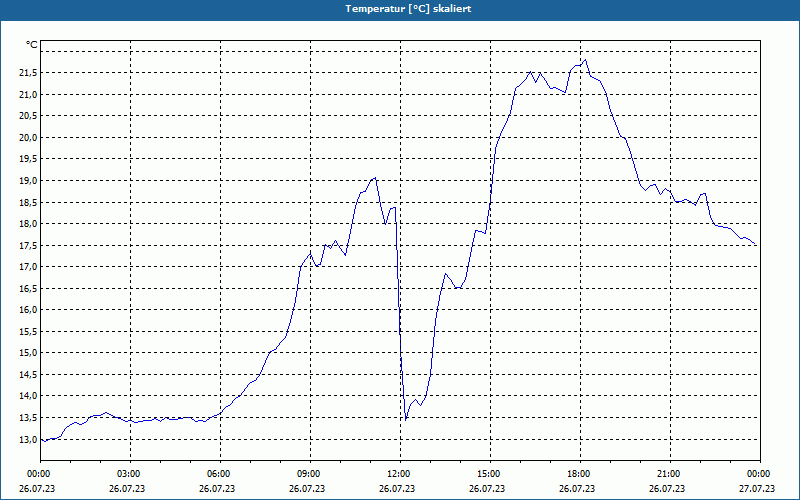Image resolution: width=800 pixels, height=500 pixels.
Task: Click the 26.07.23 date under 21:00
Action: pos(666,488)
